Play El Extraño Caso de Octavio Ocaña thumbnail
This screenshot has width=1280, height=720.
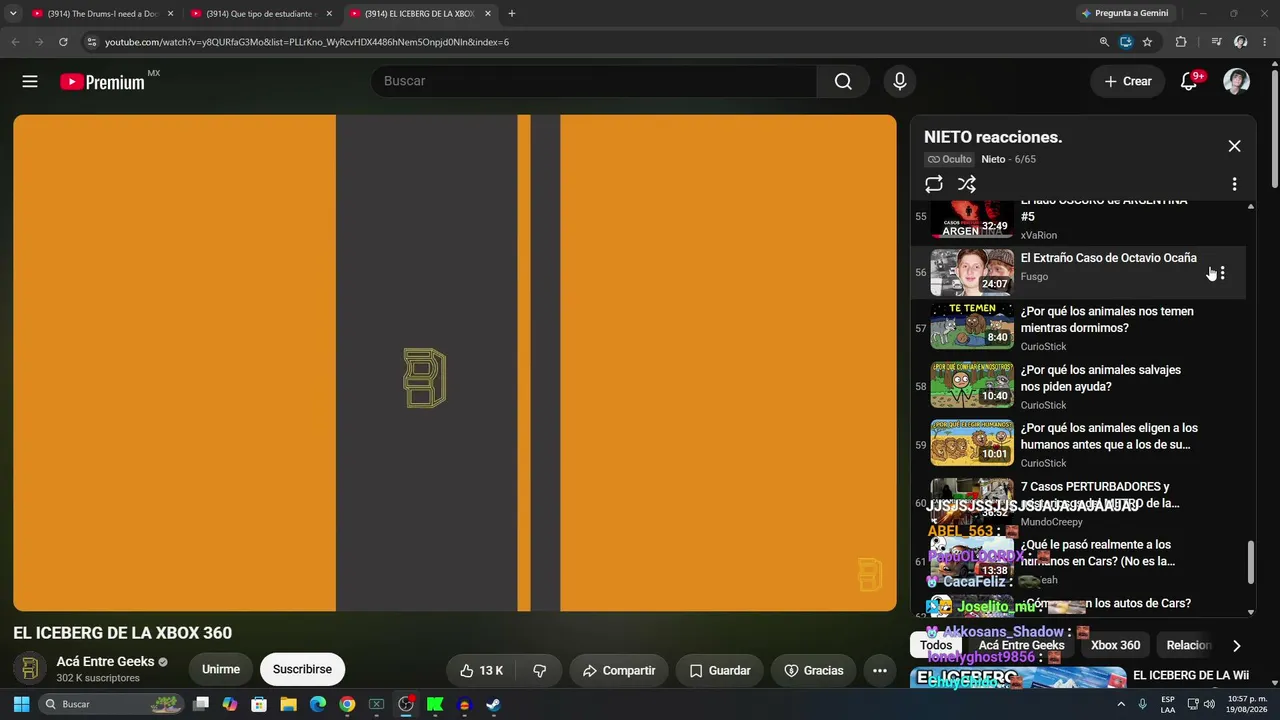pyautogui.click(x=972, y=272)
